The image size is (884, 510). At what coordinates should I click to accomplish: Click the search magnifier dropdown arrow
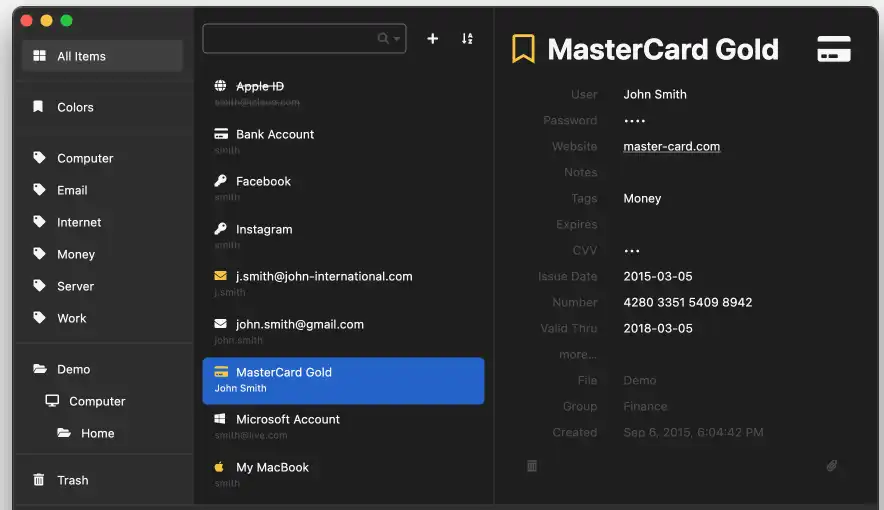point(397,39)
